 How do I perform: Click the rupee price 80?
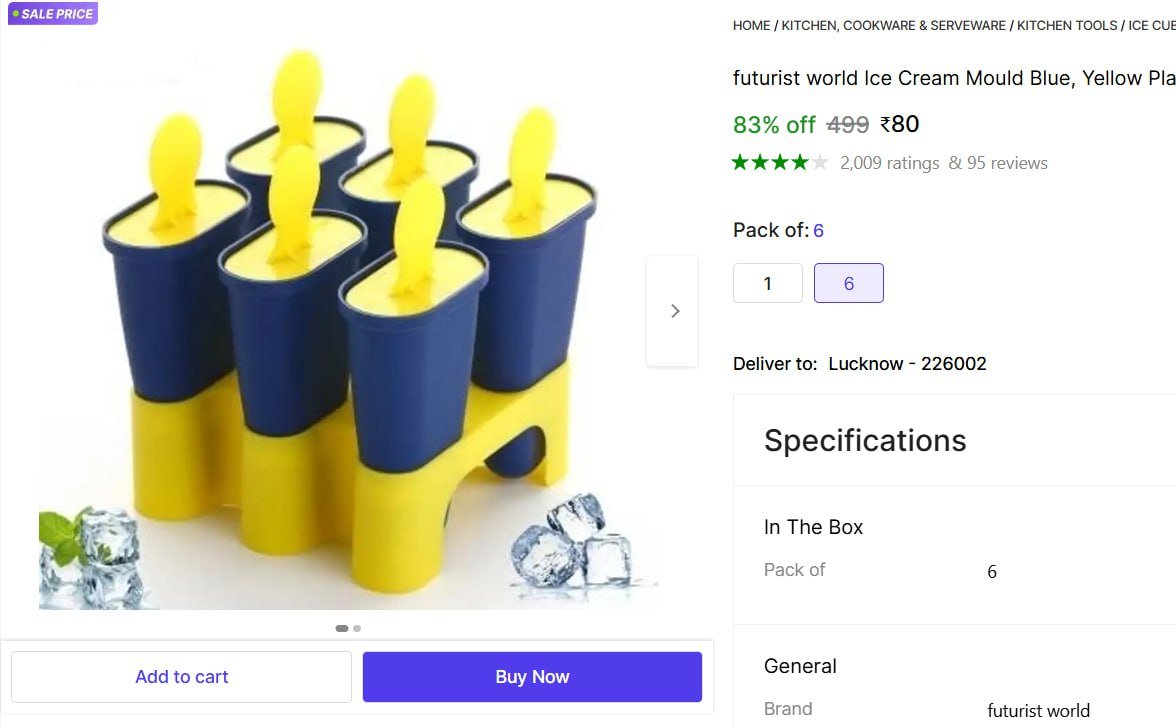pyautogui.click(x=900, y=125)
